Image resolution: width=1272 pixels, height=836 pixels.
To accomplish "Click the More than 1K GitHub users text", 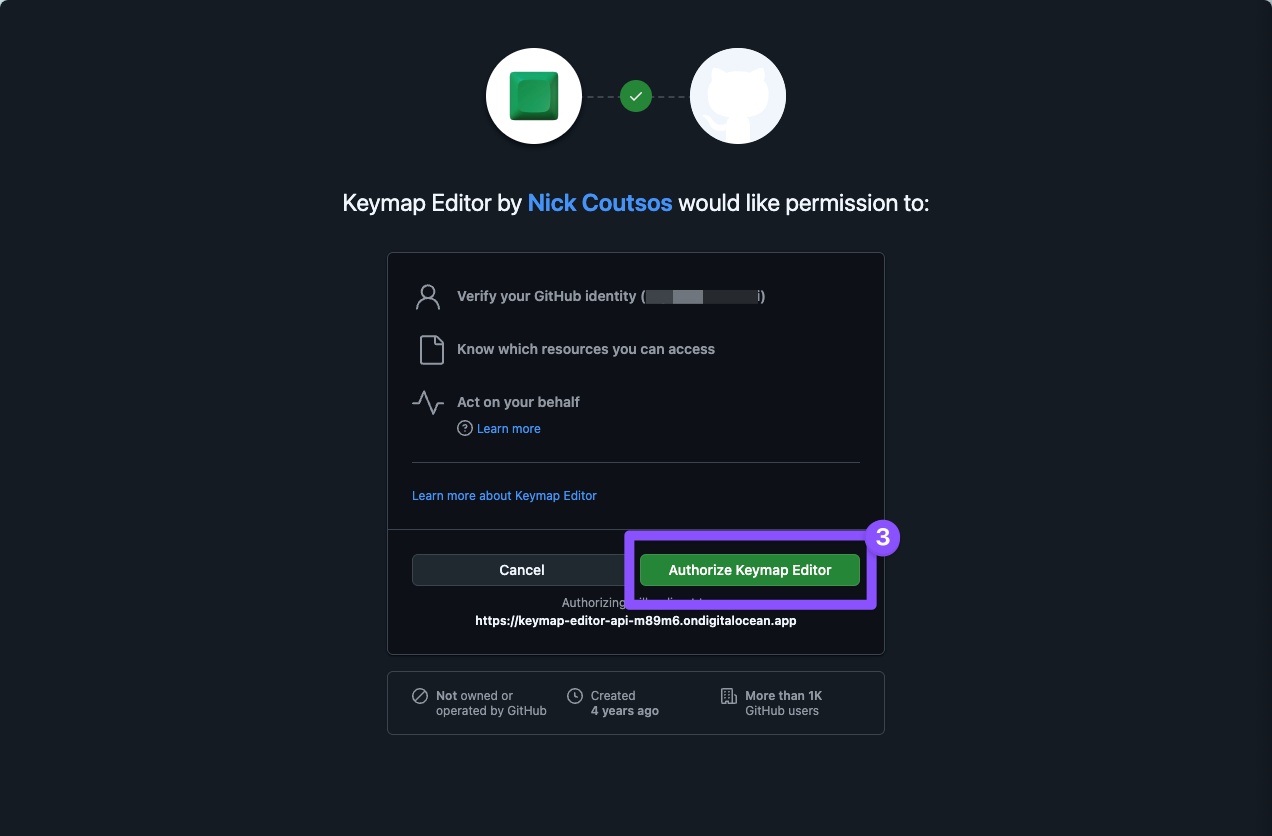I will (x=783, y=703).
